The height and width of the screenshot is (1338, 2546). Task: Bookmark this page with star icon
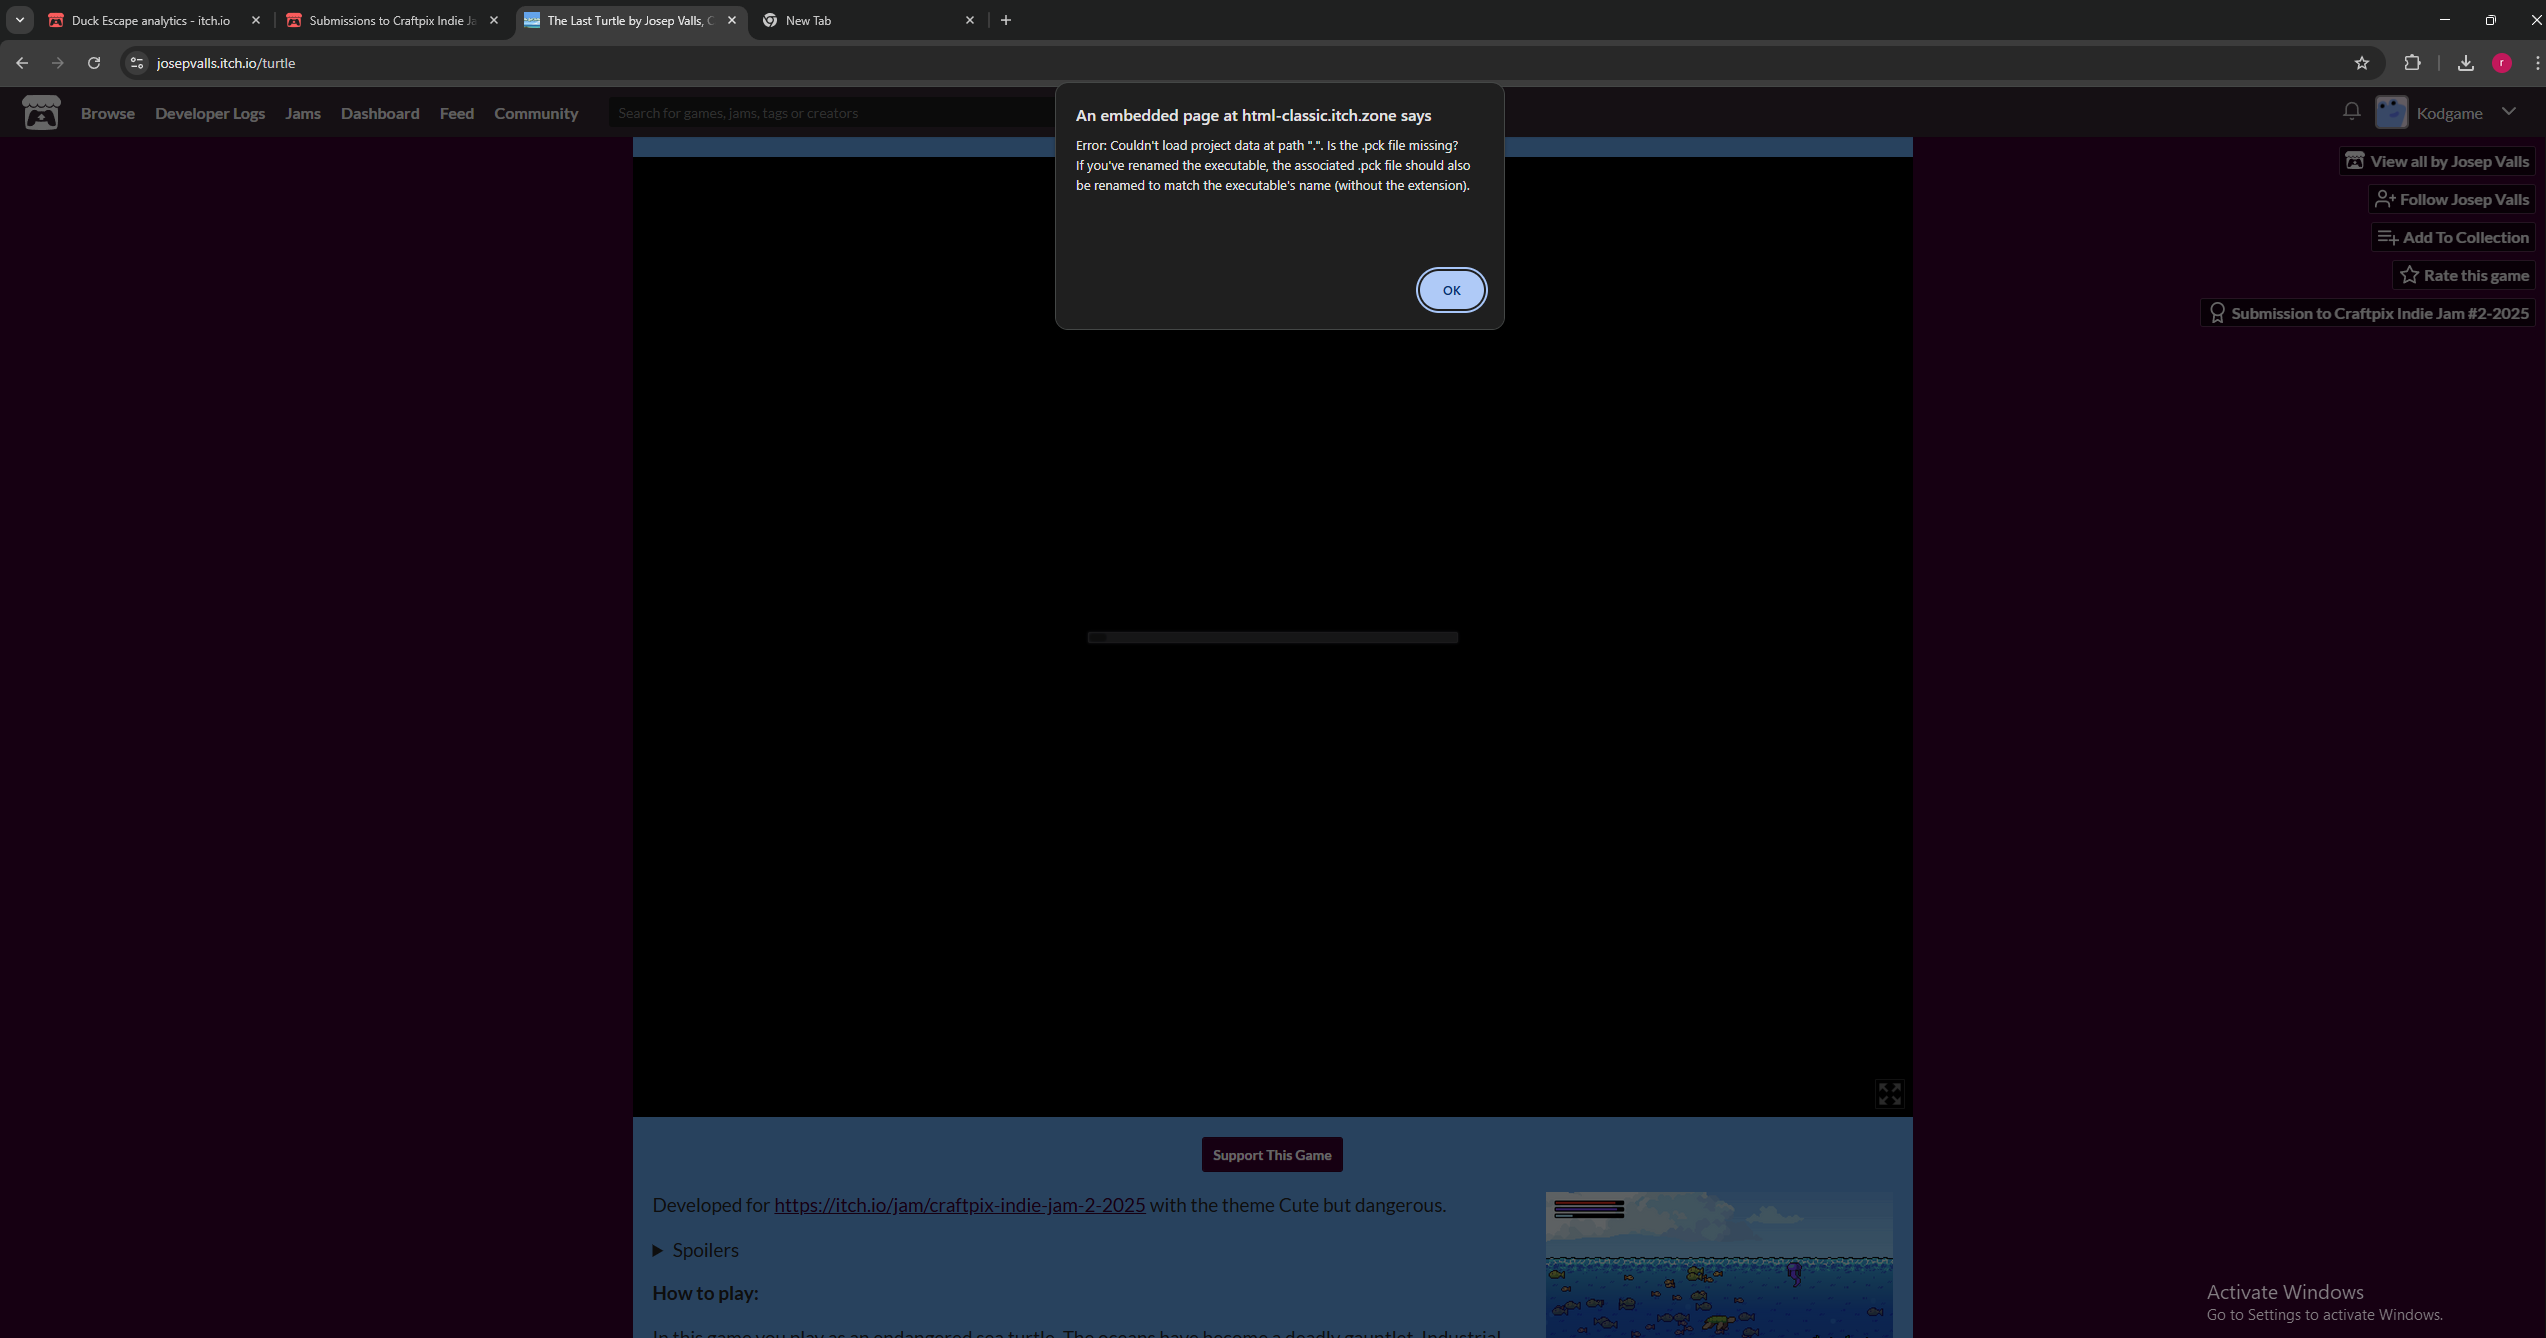2361,63
